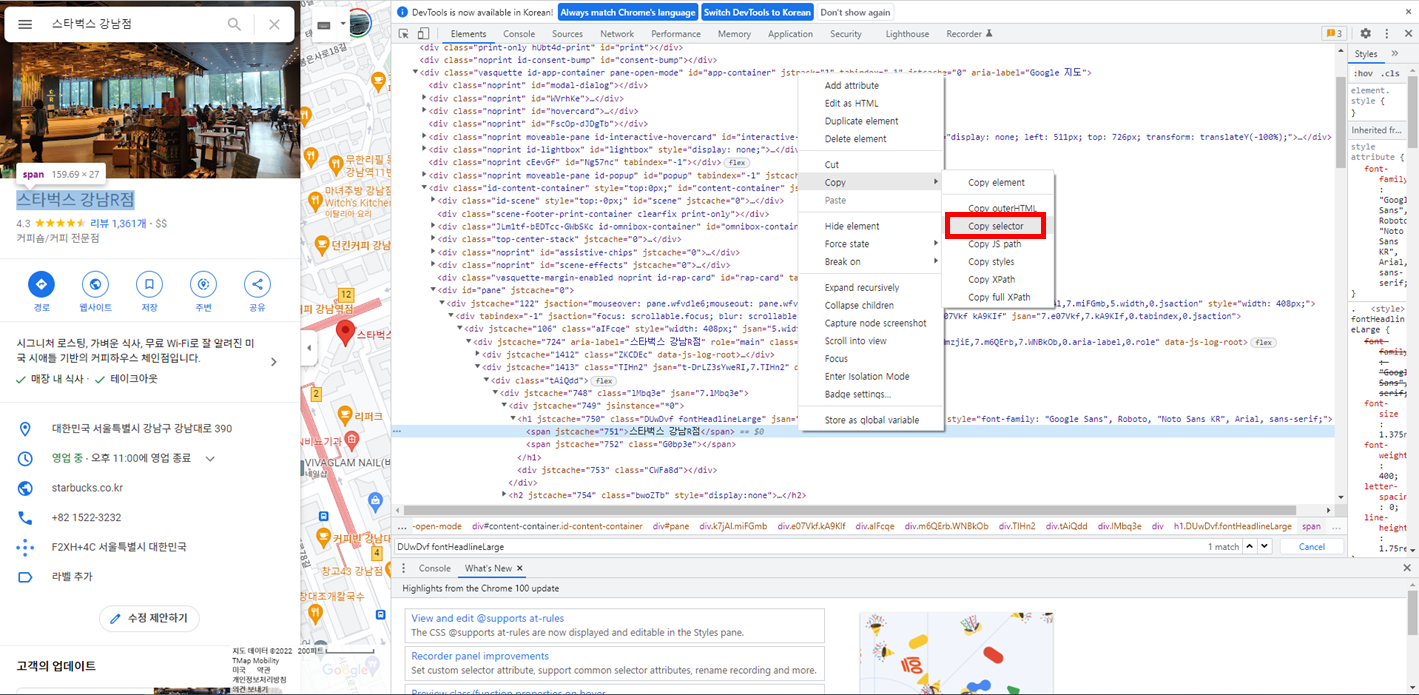Screen dimensions: 1419x695
Task: Click the red Starbucks map pin
Action: [345, 333]
